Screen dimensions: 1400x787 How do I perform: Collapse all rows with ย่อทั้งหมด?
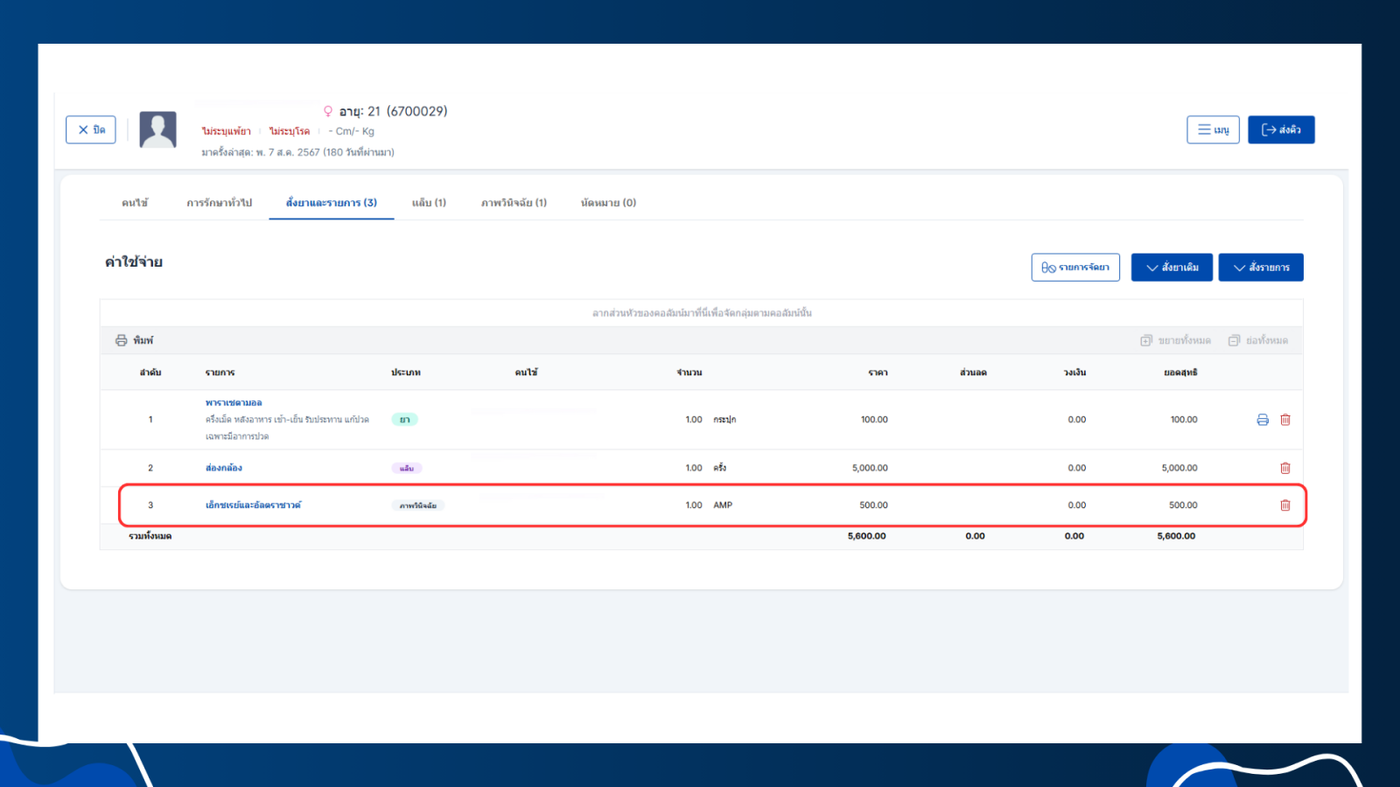point(1258,341)
